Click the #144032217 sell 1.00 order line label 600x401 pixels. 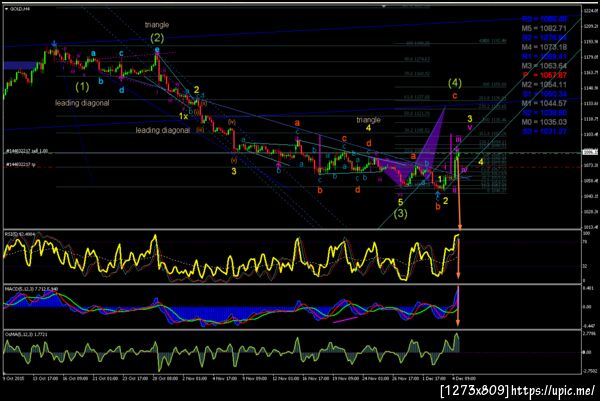pos(27,151)
